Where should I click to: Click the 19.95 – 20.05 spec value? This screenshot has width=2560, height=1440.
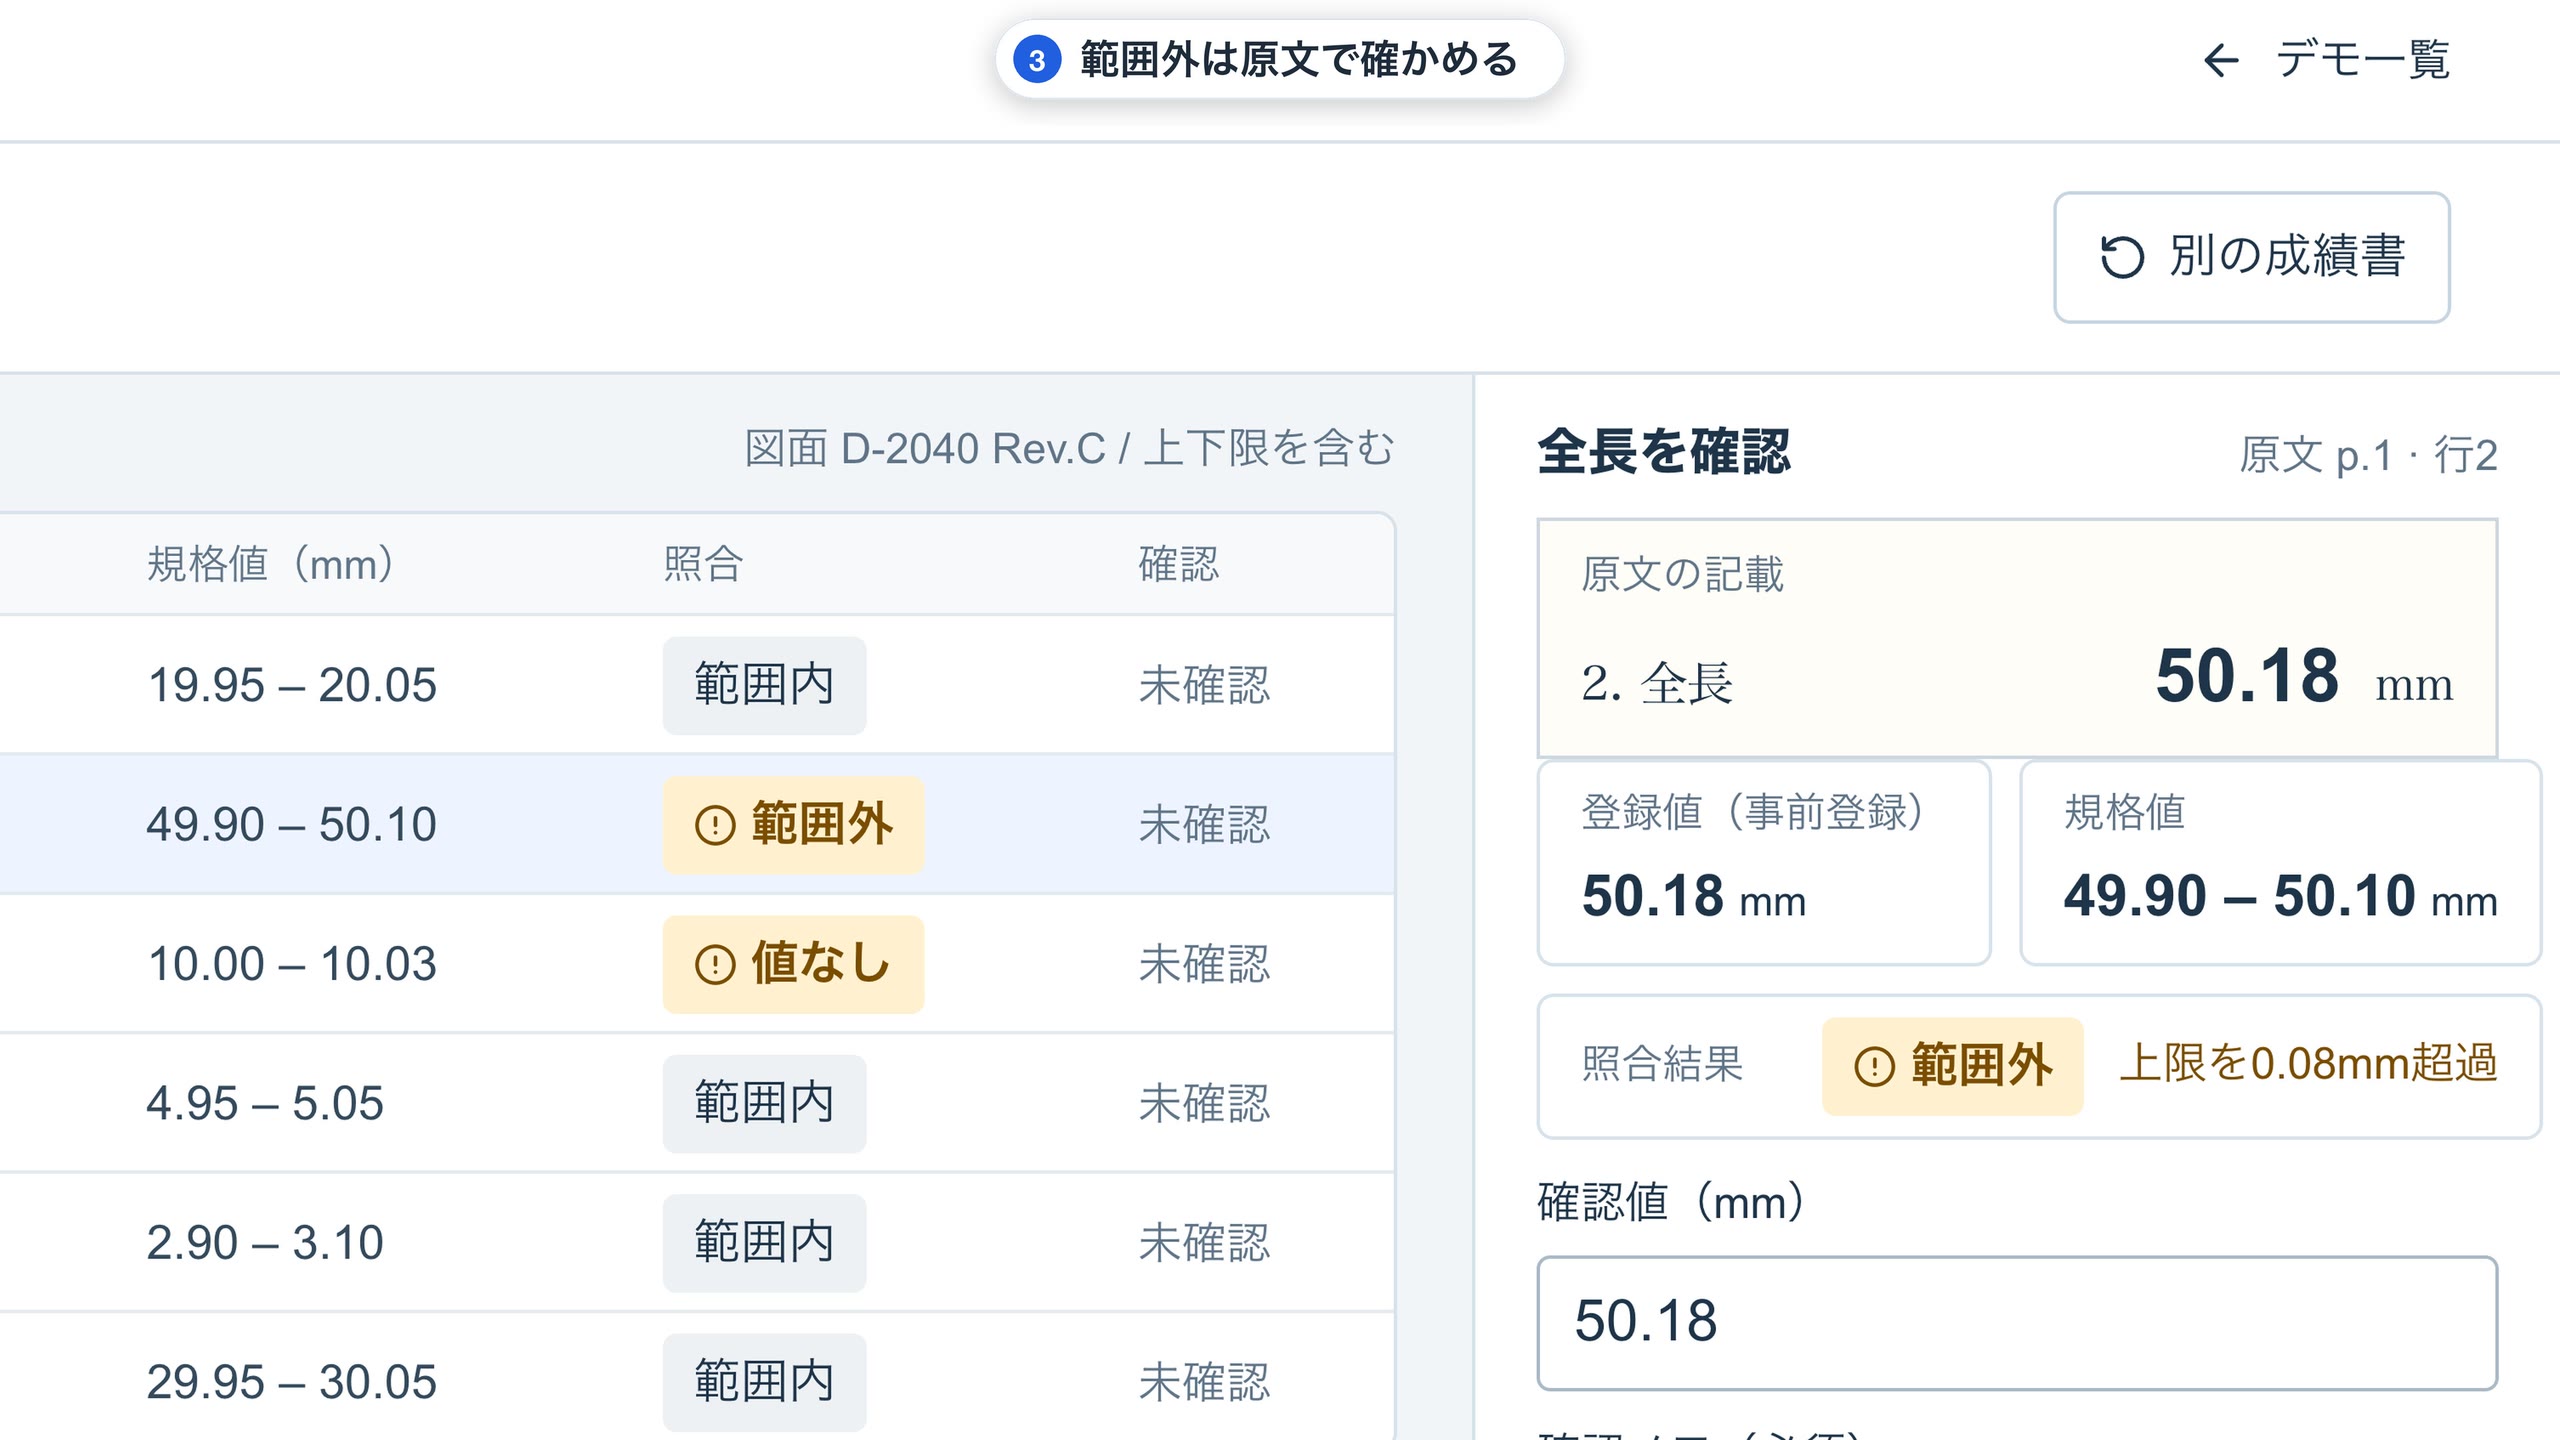pos(291,685)
